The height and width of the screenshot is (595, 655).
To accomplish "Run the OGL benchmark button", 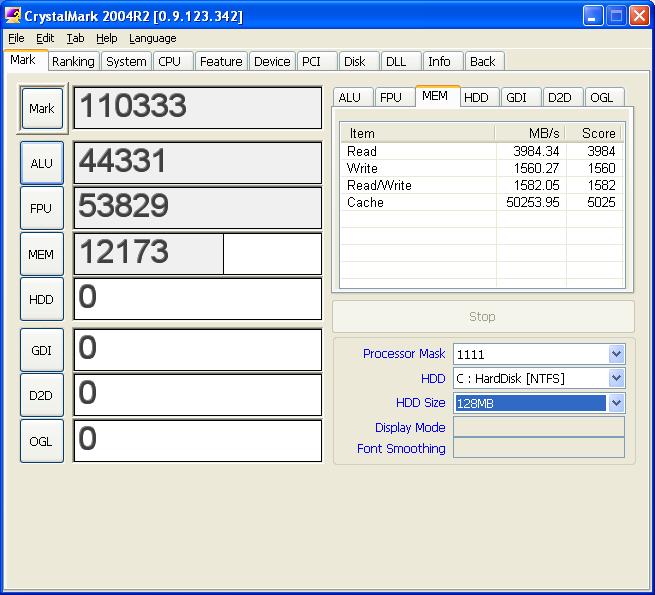I will click(x=42, y=441).
